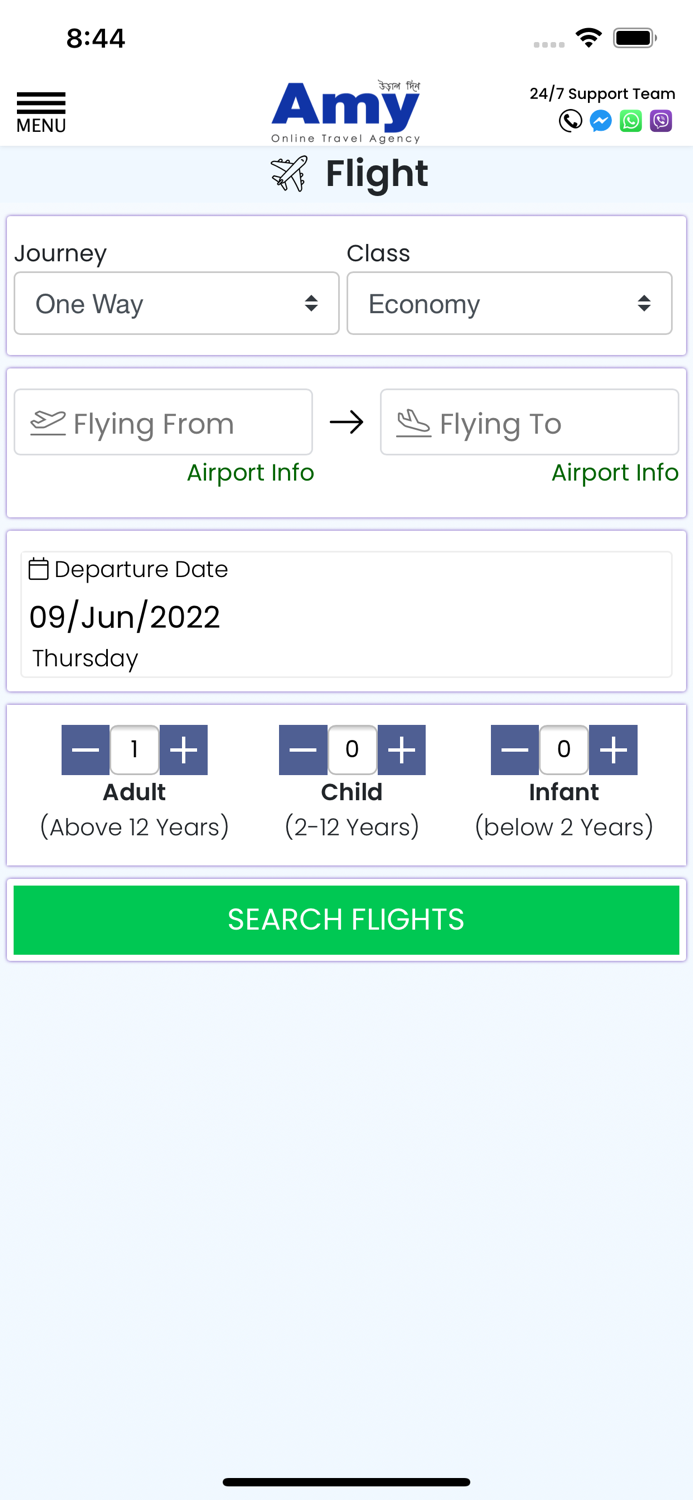
Task: Tap the Viber support icon
Action: point(661,121)
